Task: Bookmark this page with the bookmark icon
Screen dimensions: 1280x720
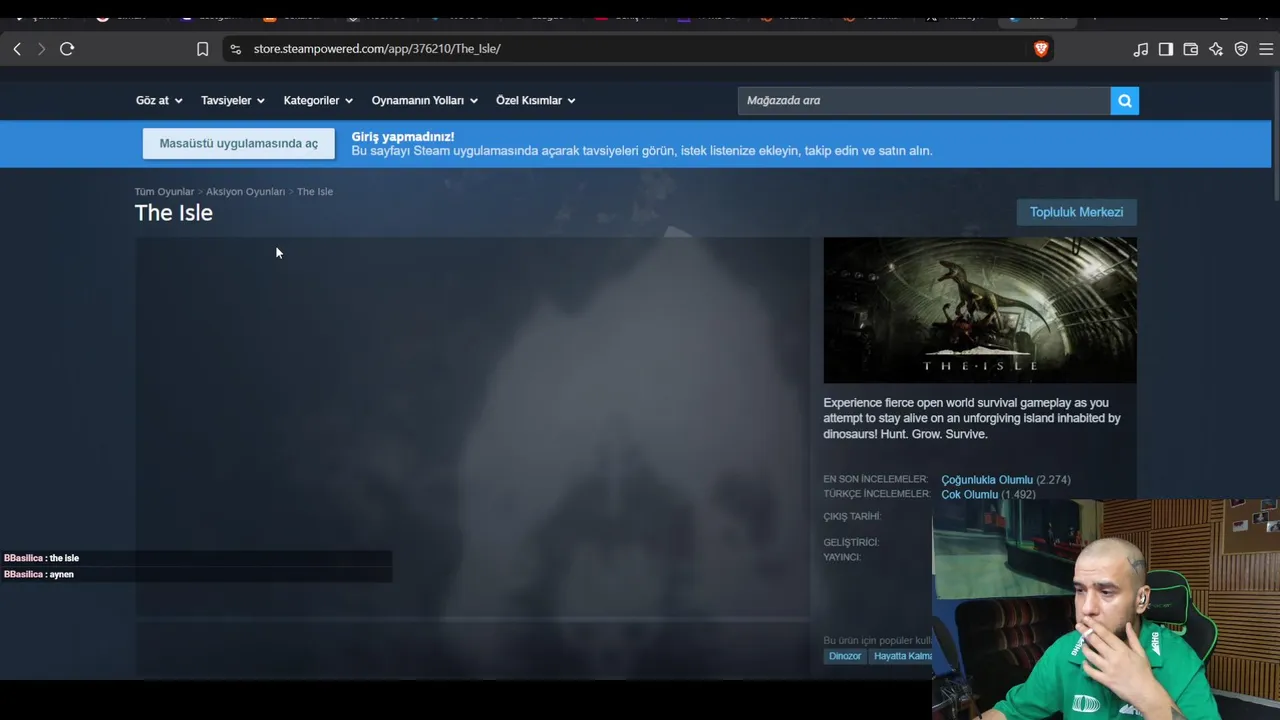Action: (x=202, y=49)
